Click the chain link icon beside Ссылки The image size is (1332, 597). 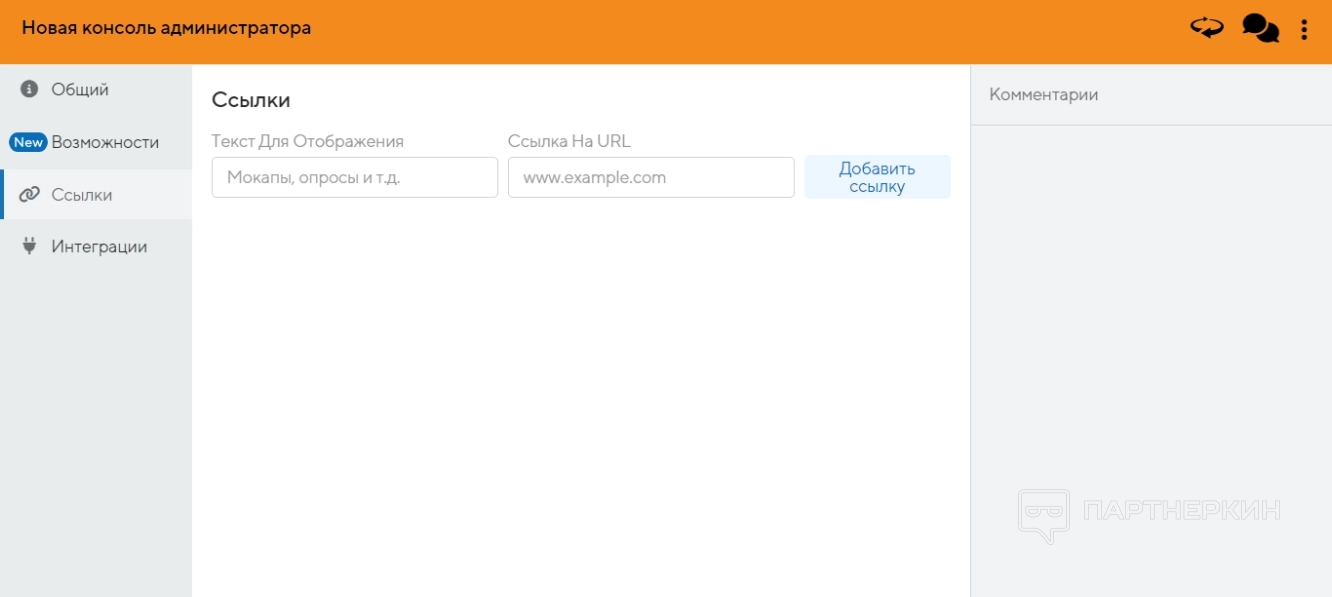[x=29, y=195]
